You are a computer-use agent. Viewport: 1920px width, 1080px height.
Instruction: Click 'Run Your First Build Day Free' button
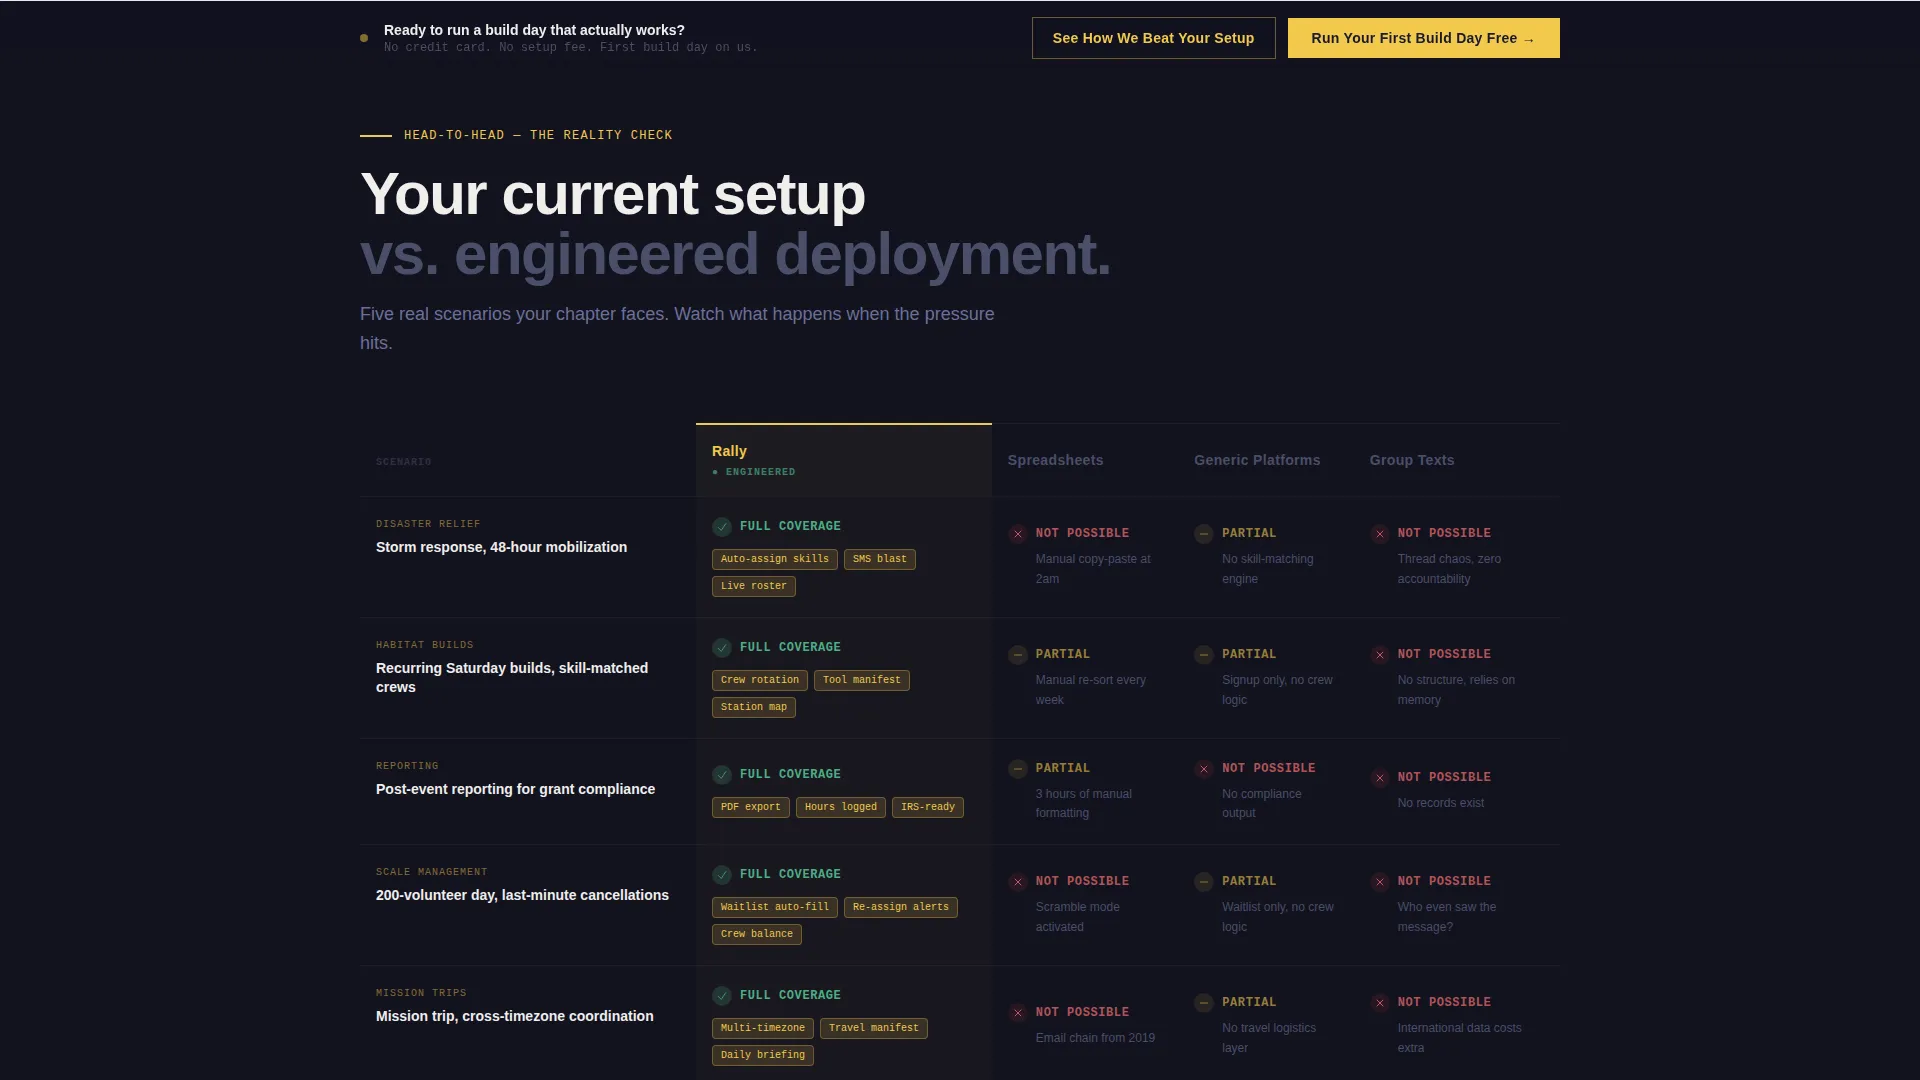click(x=1423, y=38)
